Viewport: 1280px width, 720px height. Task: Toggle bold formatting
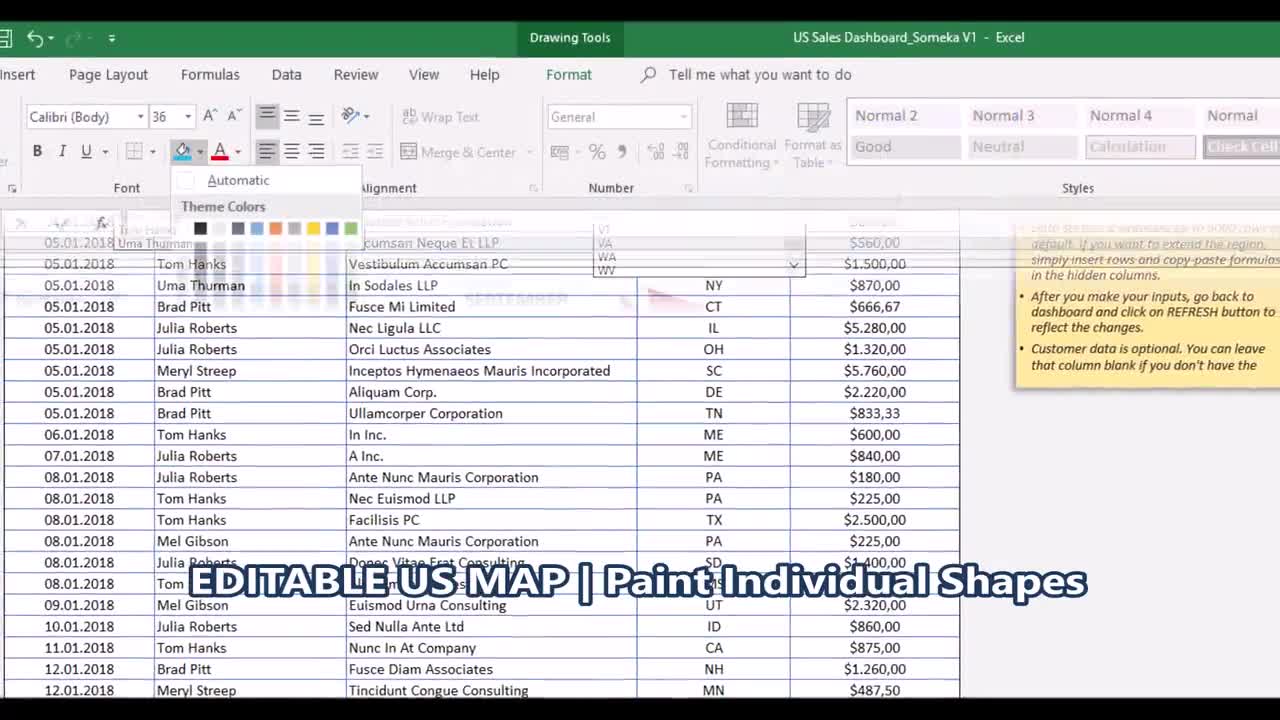[37, 151]
